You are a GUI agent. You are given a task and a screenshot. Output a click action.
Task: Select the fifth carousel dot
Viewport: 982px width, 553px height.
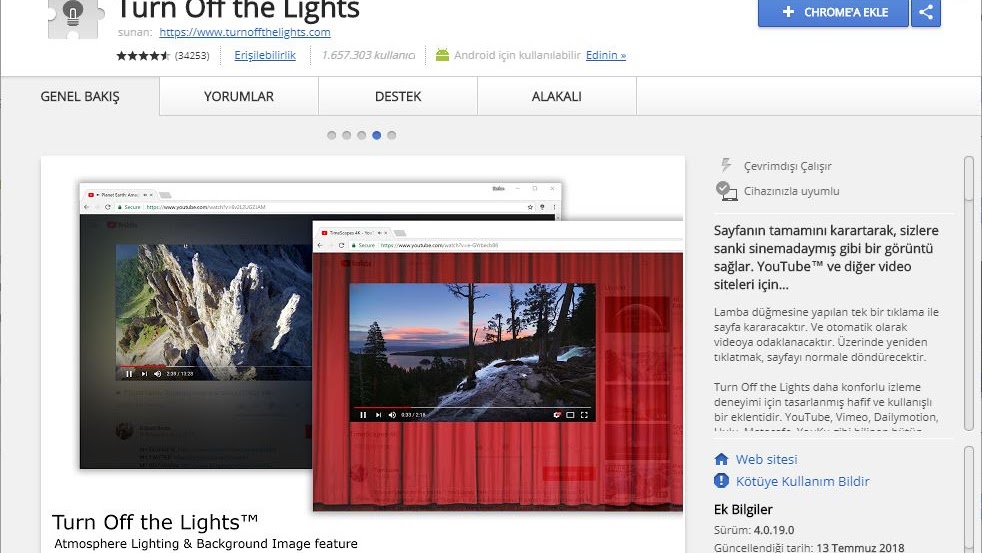(x=391, y=135)
